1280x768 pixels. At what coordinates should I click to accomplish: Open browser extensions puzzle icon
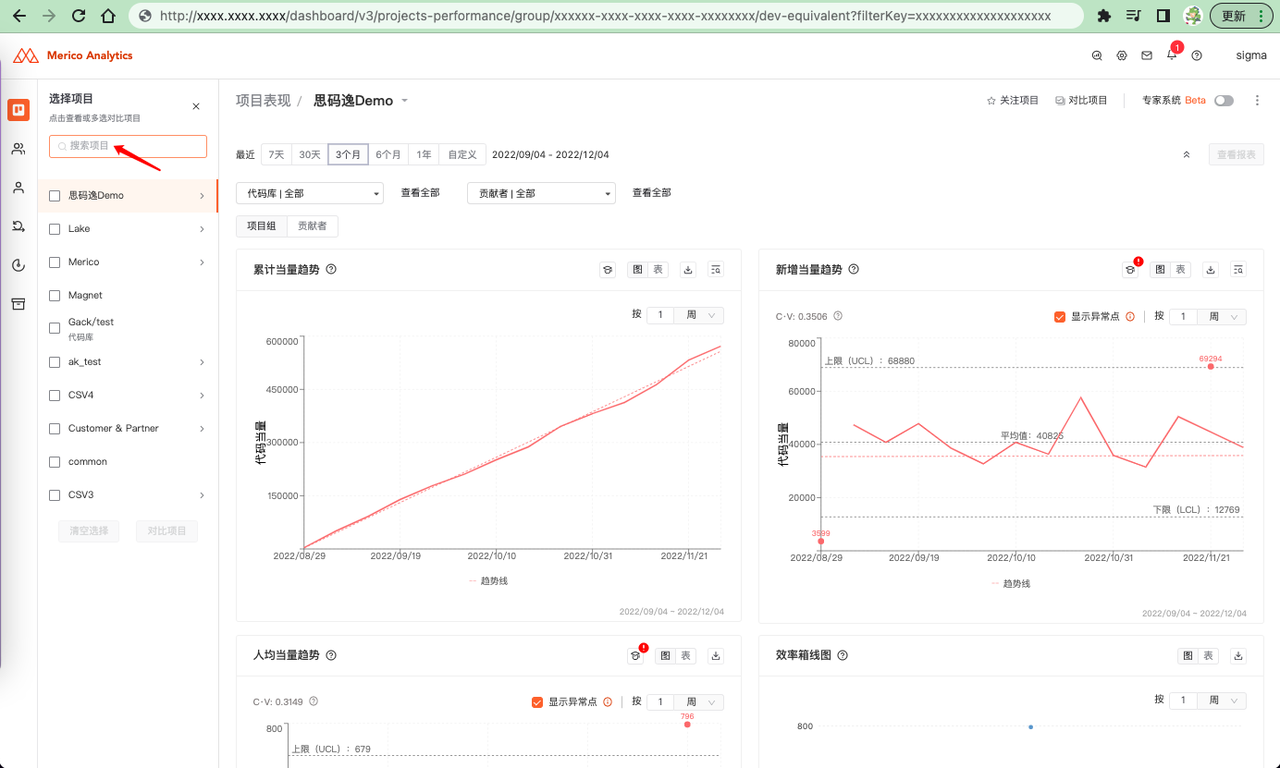pos(1104,16)
